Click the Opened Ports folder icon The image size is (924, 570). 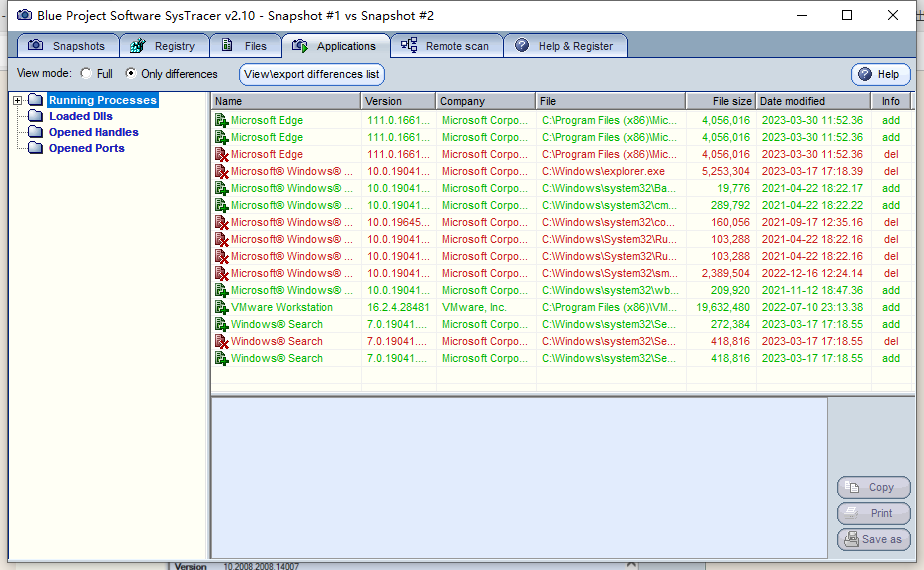click(36, 147)
